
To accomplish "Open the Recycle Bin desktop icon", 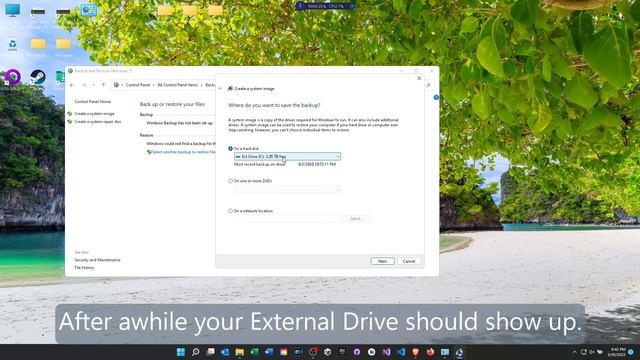I will (x=13, y=44).
